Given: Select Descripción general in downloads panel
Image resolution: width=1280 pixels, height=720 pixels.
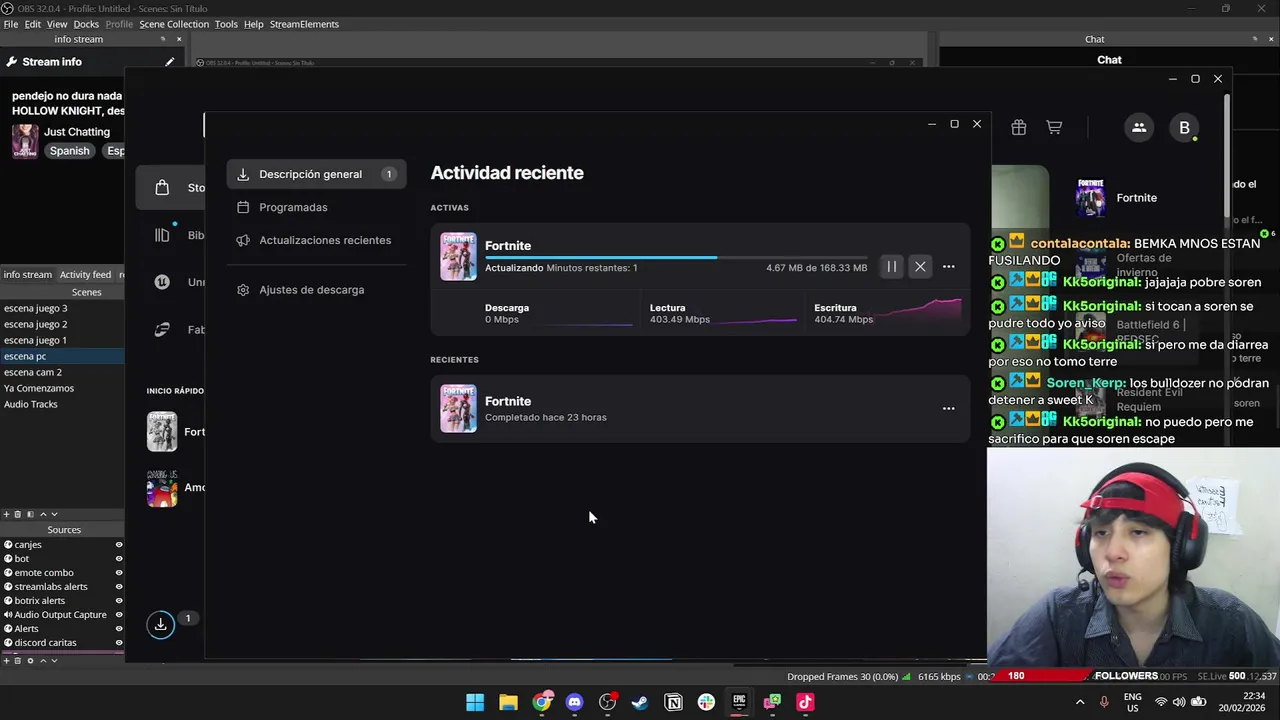Looking at the screenshot, I should tap(316, 174).
